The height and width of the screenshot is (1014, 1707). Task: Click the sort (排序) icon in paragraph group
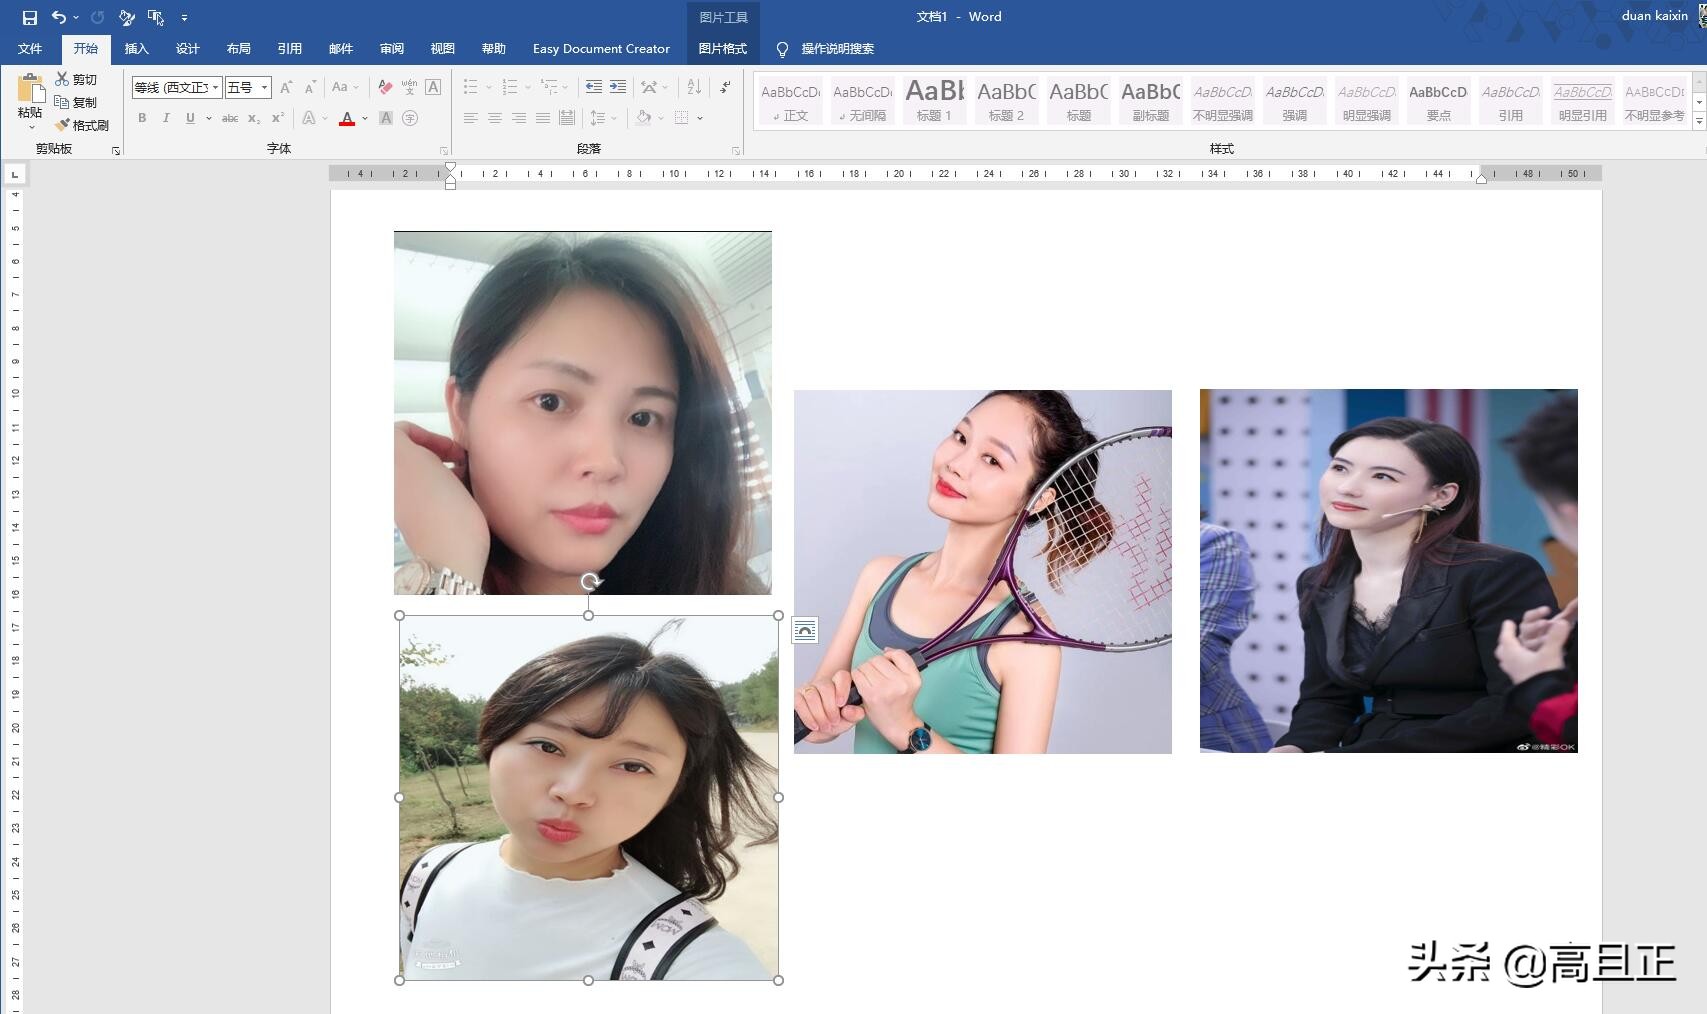694,87
